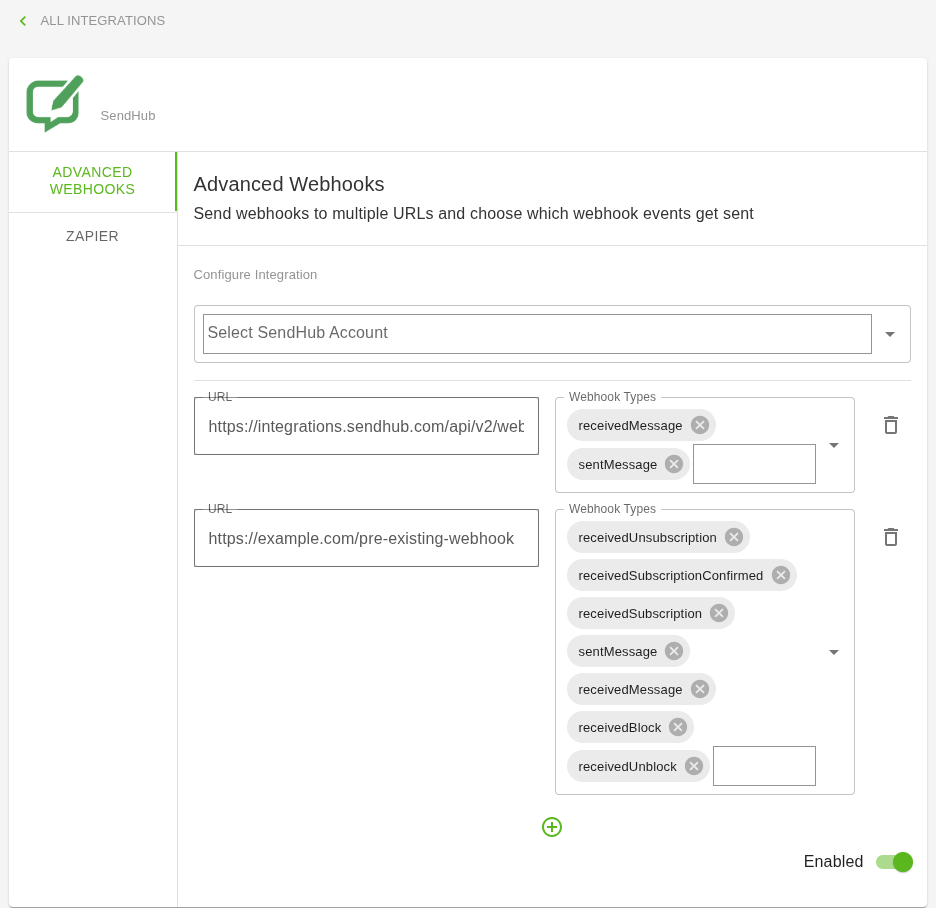Remove receivedMessage chip from first webhook

700,425
